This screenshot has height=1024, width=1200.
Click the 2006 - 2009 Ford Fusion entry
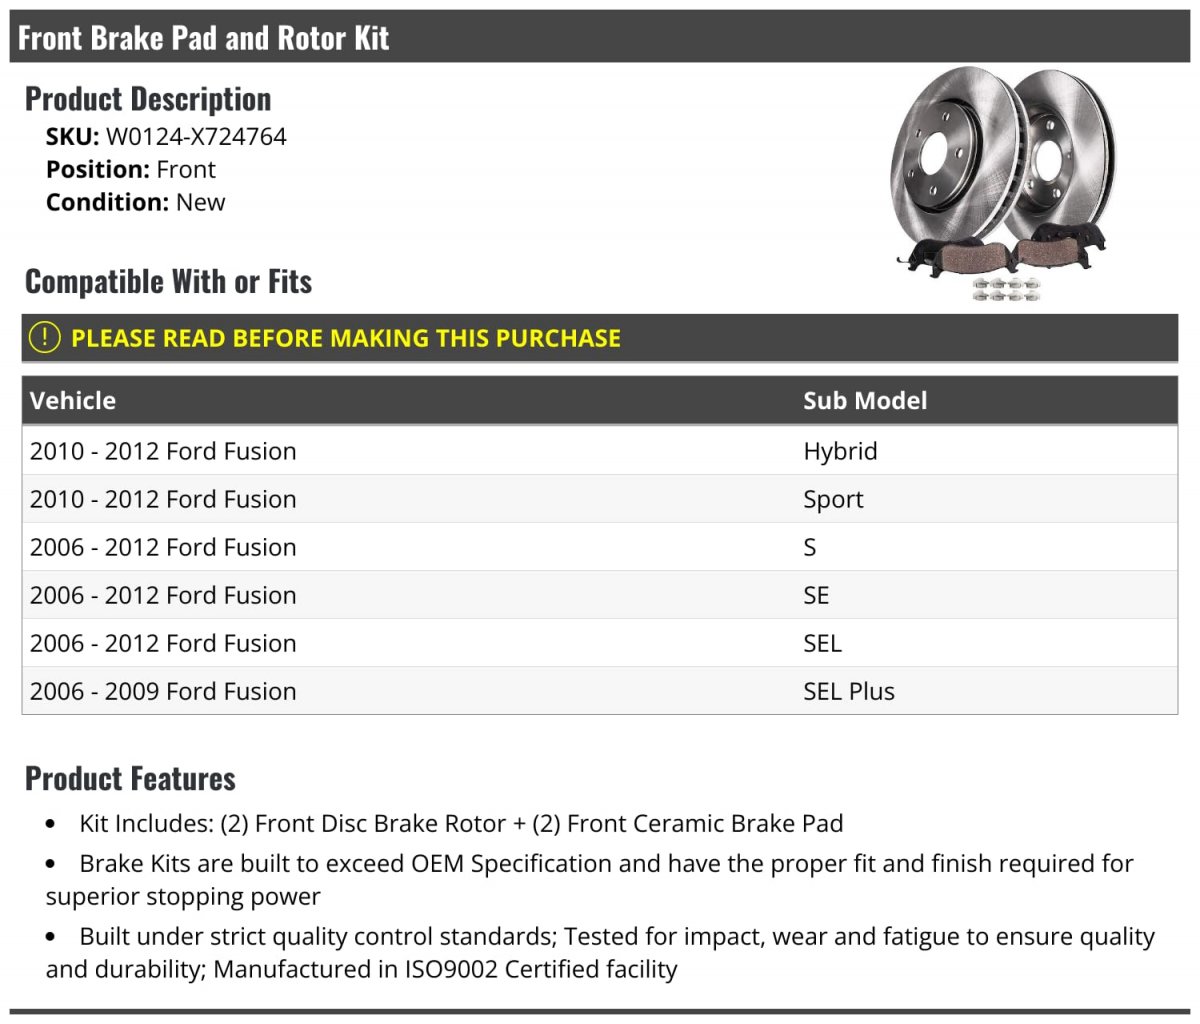163,691
